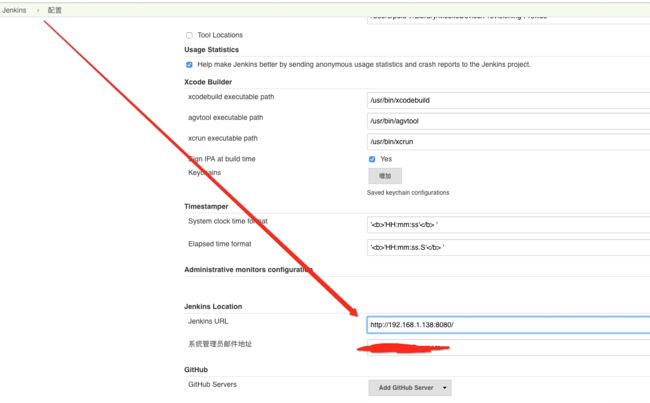The height and width of the screenshot is (403, 650).
Task: Edit the System clock time format field
Action: 508,225
